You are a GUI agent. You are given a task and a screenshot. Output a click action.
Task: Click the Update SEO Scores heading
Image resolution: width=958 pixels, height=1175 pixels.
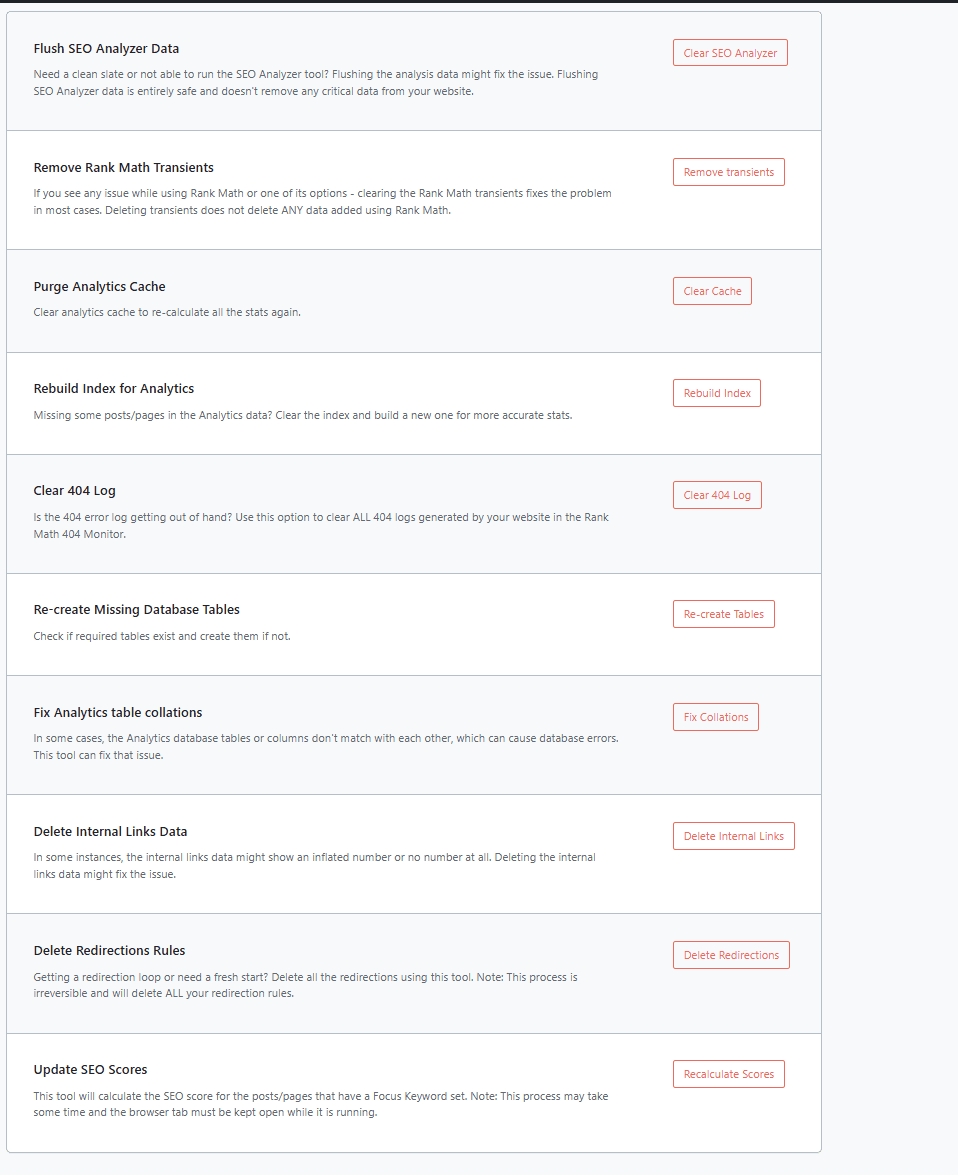(90, 1070)
